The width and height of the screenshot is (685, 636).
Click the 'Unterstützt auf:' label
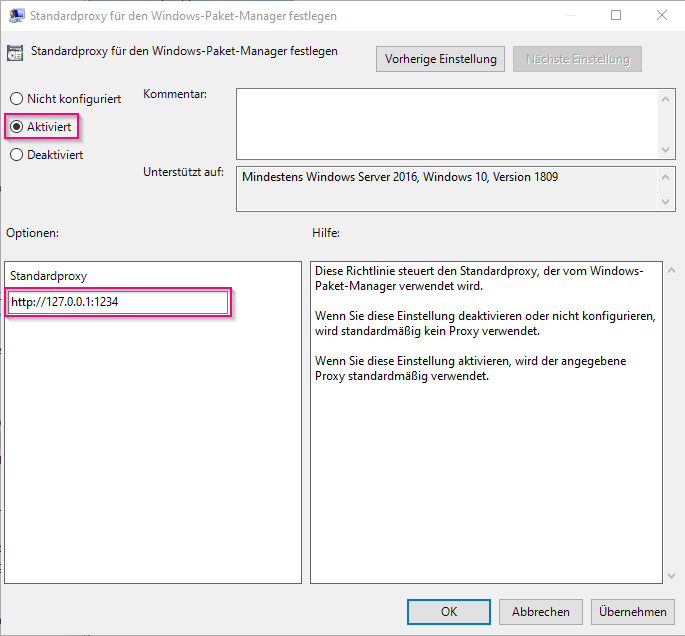(x=183, y=172)
